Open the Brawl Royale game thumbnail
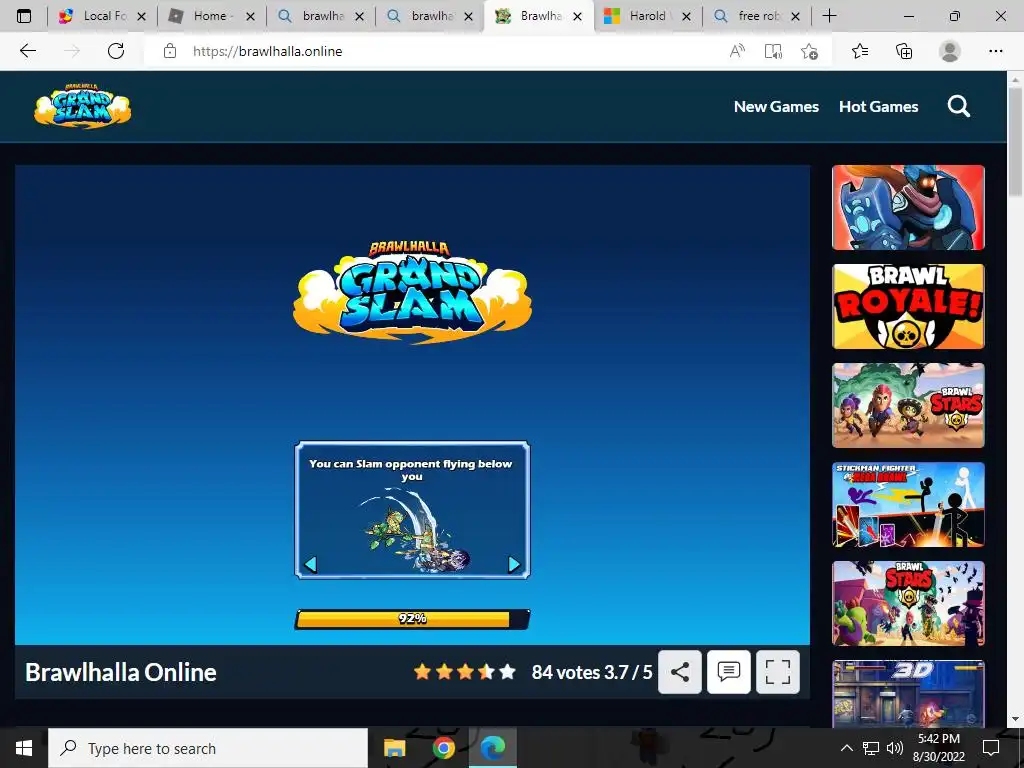 [x=908, y=306]
